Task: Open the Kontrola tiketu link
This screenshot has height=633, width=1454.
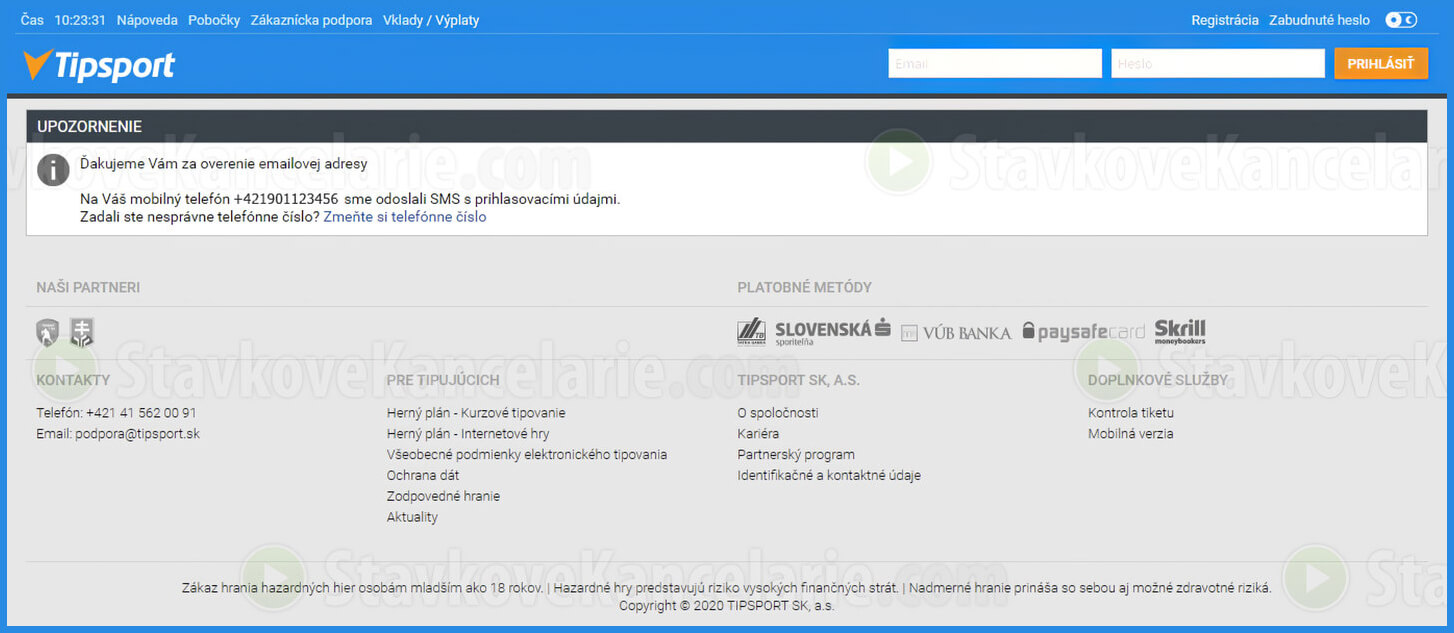Action: tap(1131, 413)
